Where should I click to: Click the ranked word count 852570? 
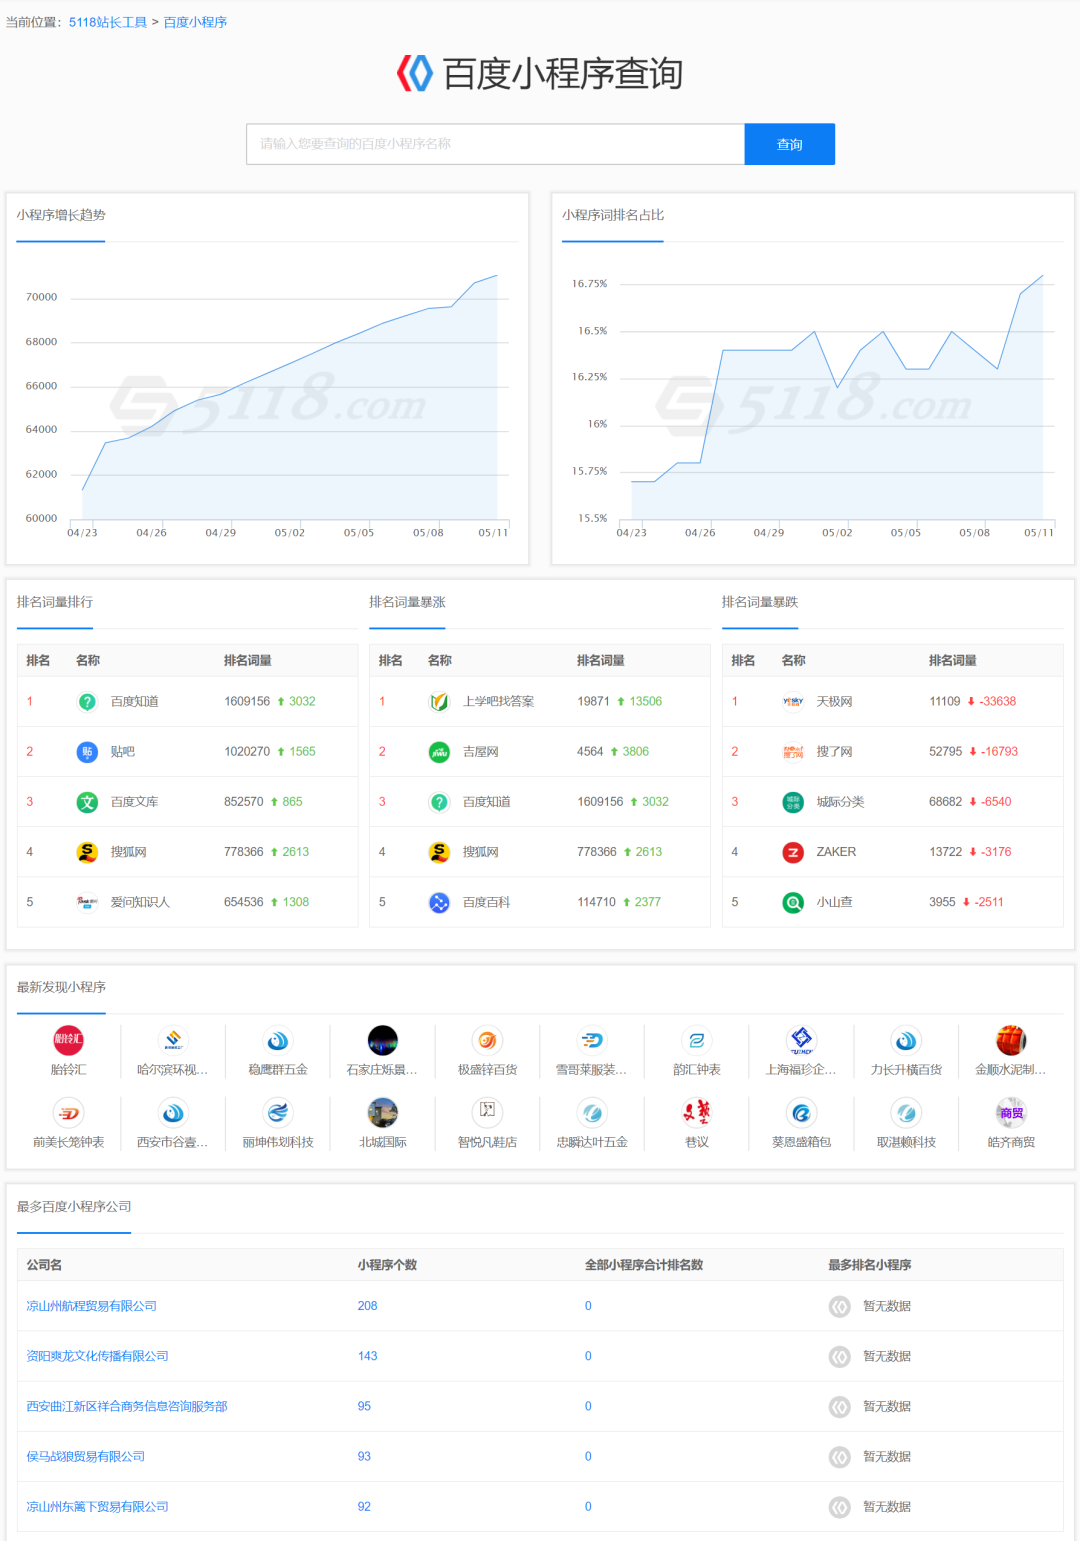[244, 802]
